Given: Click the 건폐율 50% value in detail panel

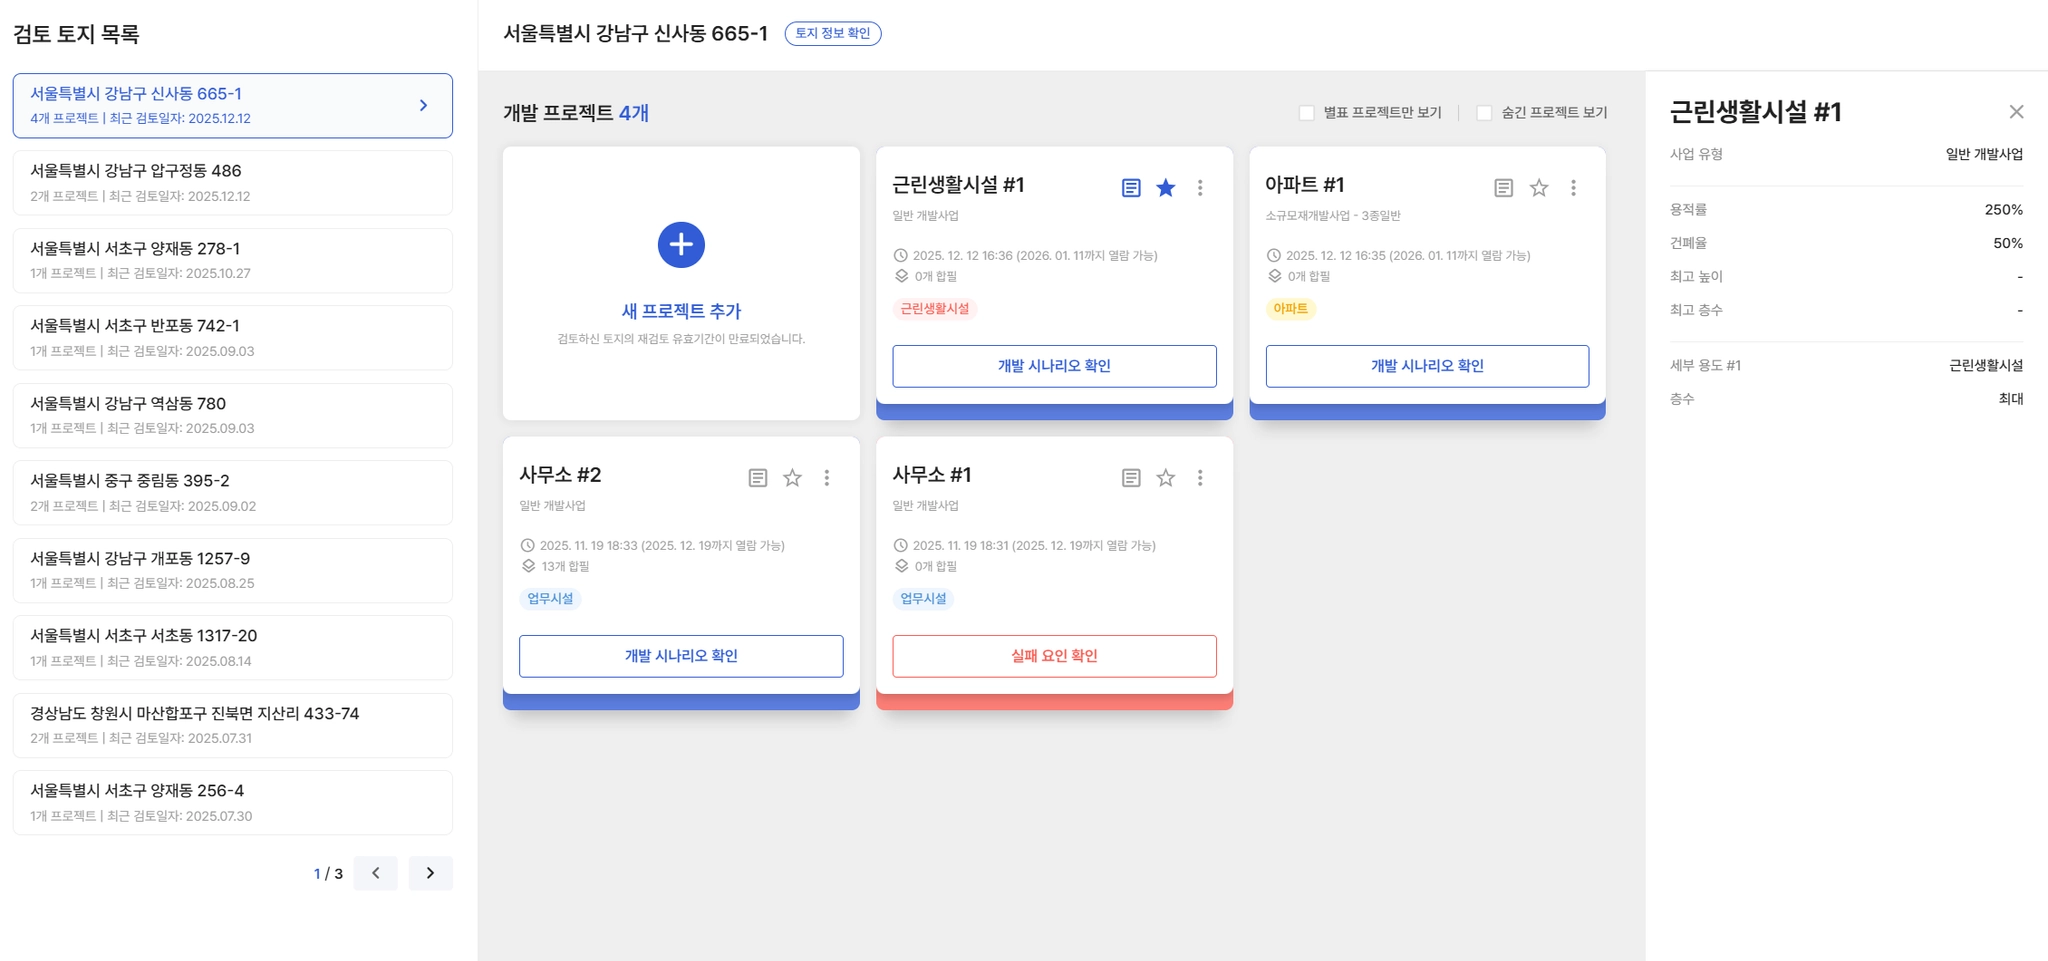Looking at the screenshot, I should coord(2008,243).
